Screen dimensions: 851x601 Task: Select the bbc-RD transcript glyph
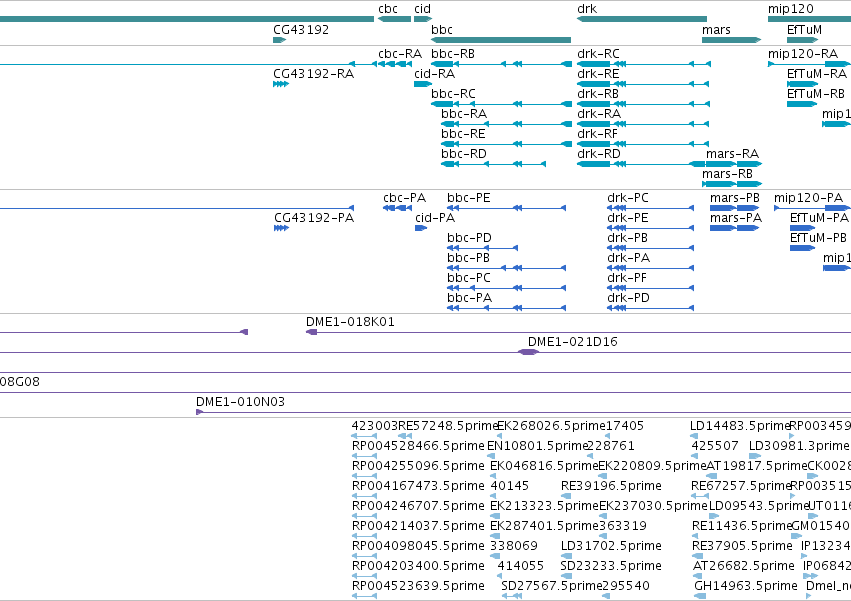[493, 164]
